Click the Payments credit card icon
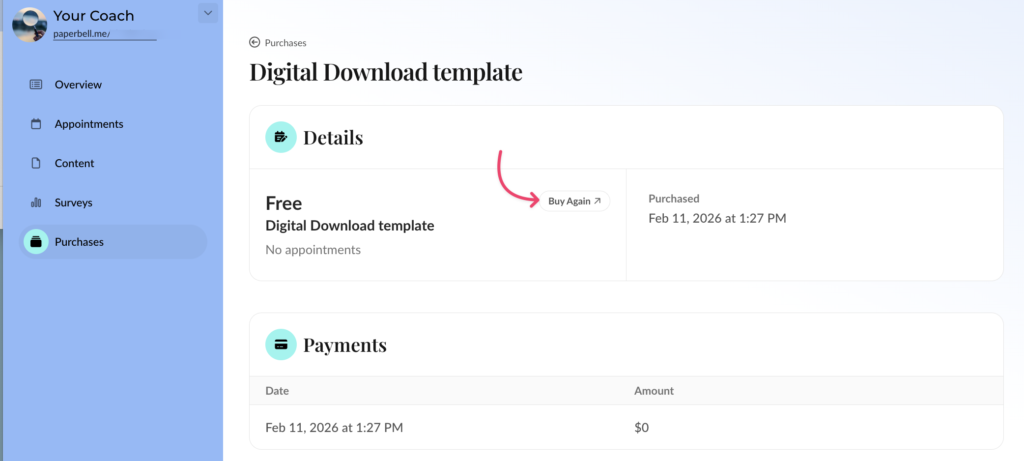Screen dimensions: 1024x461 pyautogui.click(x=280, y=345)
